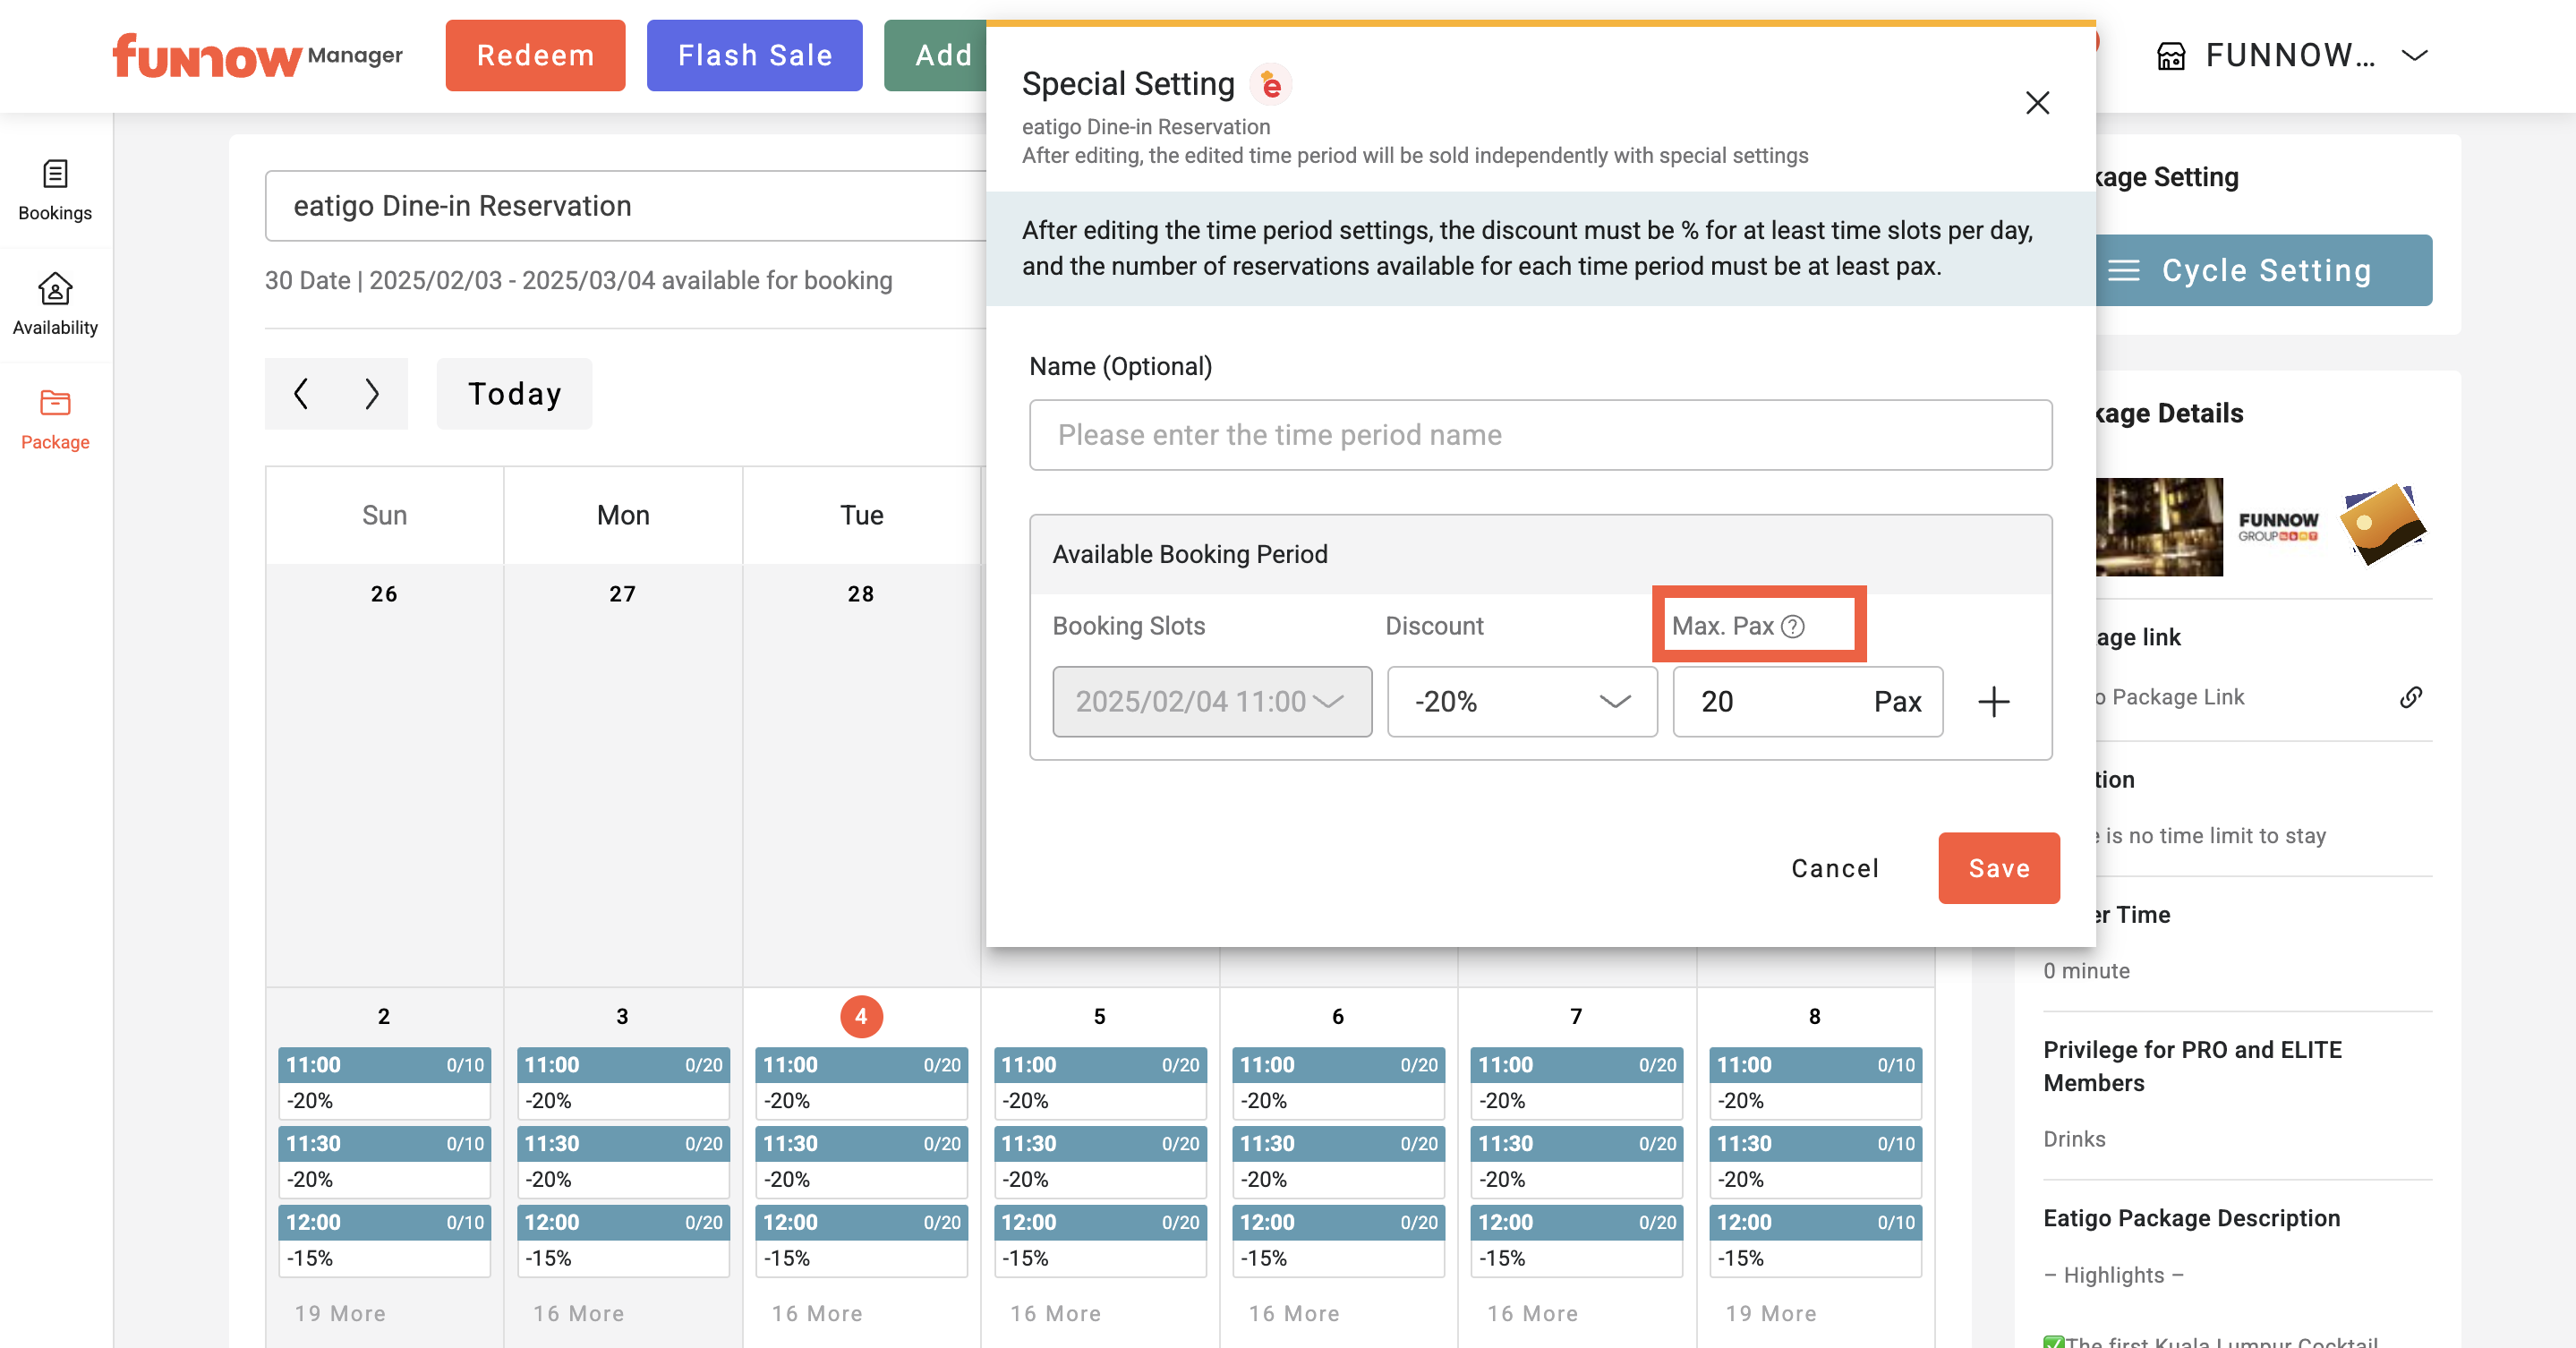Click the Available Booking Period heading

[1190, 554]
